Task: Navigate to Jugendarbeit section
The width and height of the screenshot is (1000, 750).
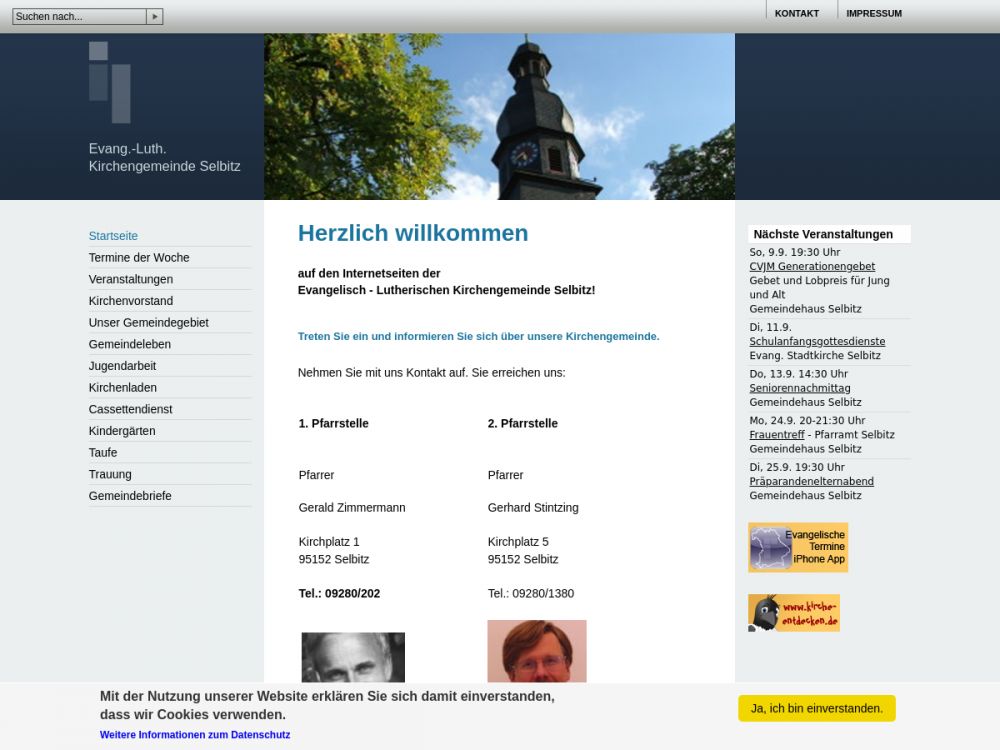Action: pyautogui.click(x=122, y=366)
